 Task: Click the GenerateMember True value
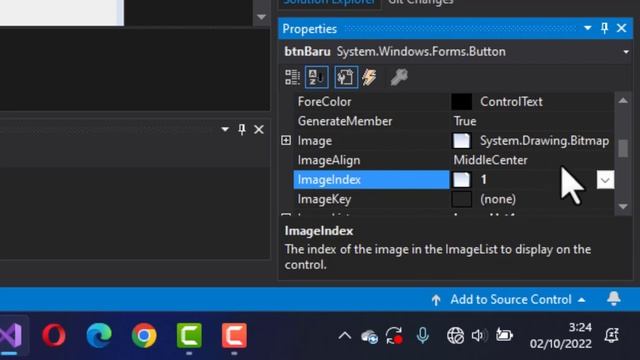tap(465, 121)
